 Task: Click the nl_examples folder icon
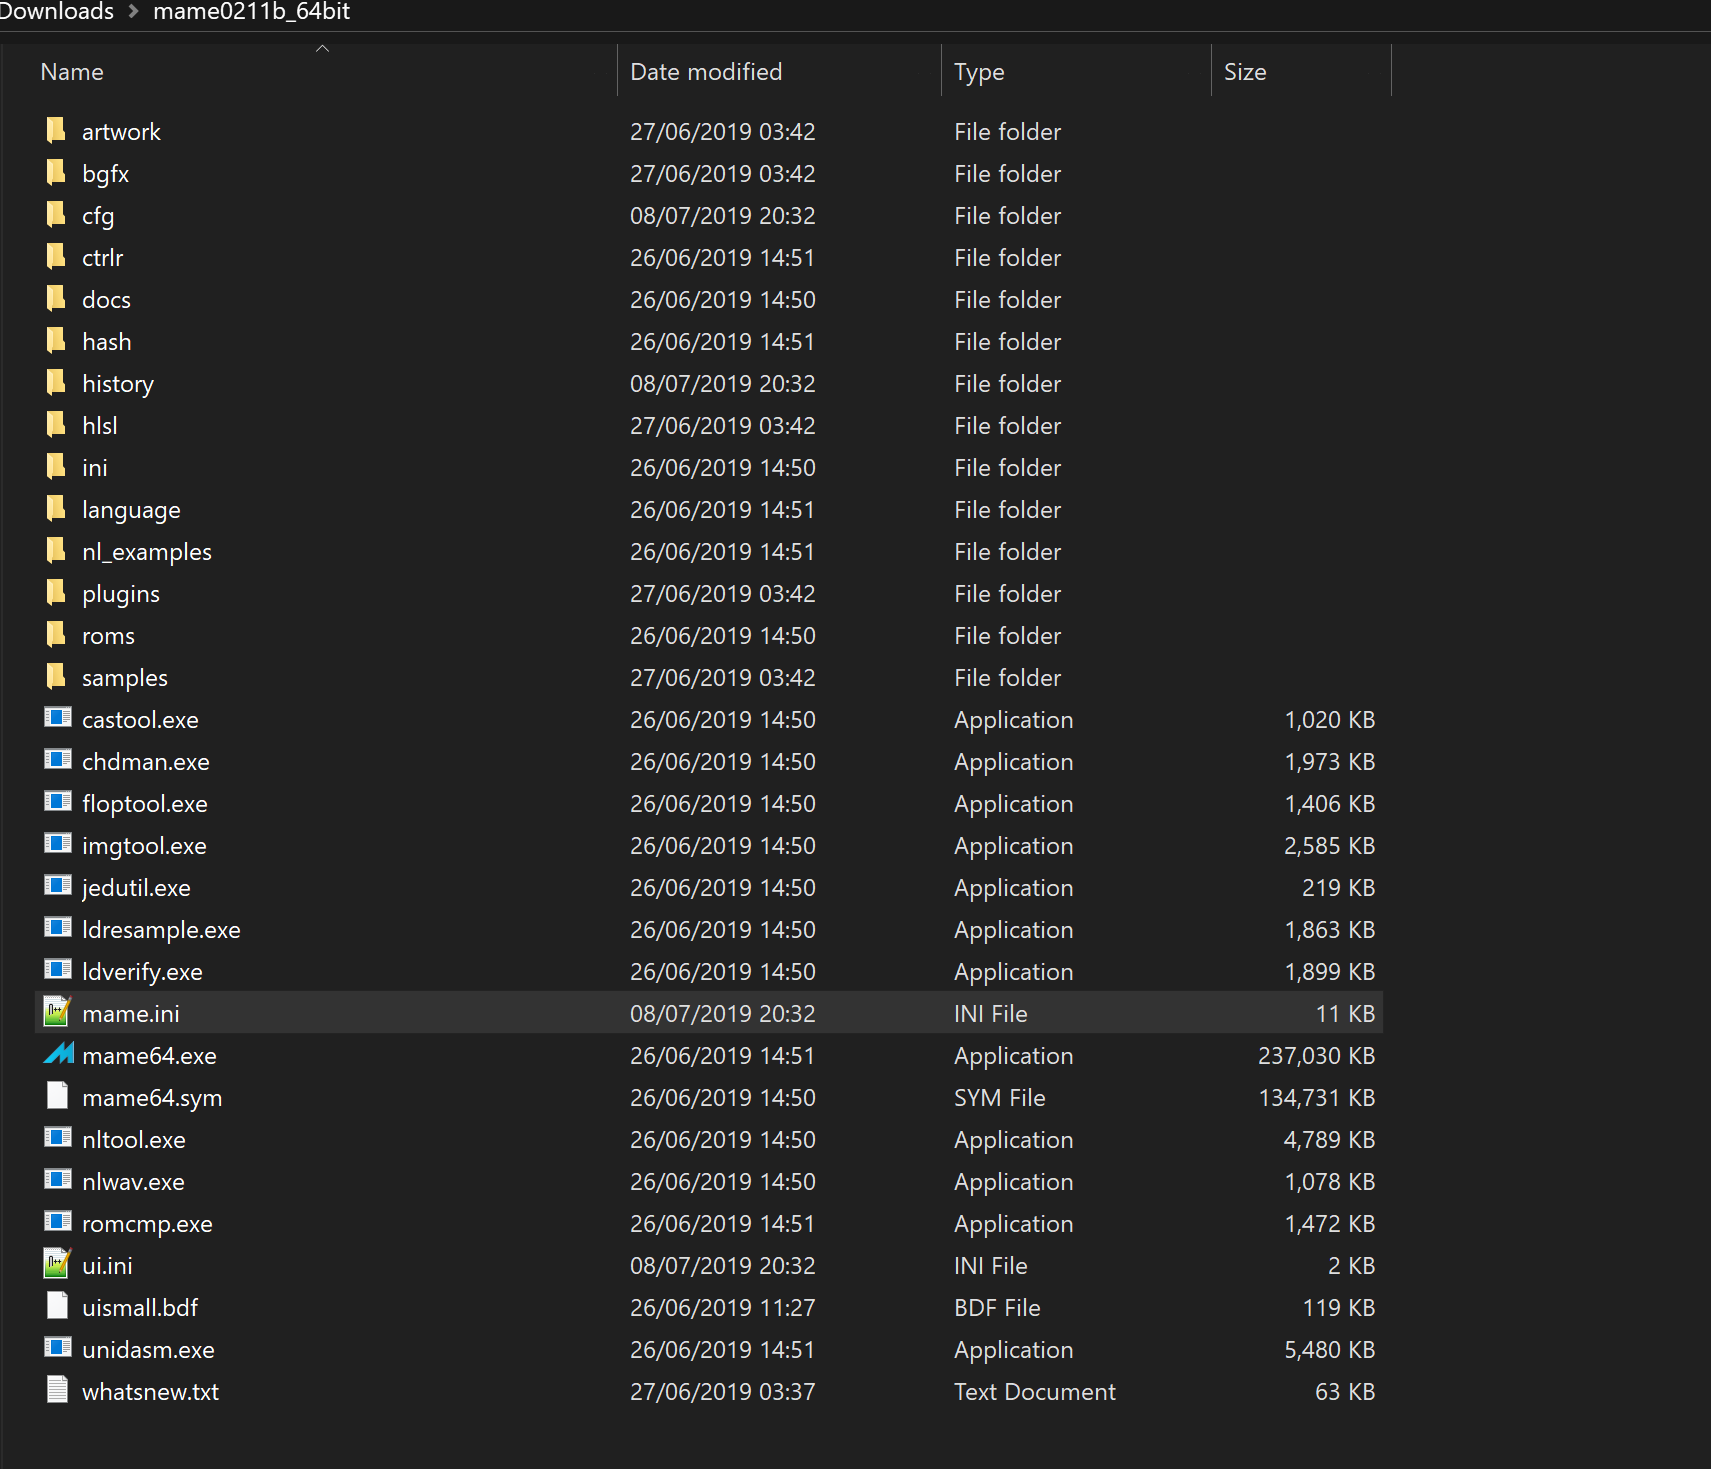click(x=56, y=550)
